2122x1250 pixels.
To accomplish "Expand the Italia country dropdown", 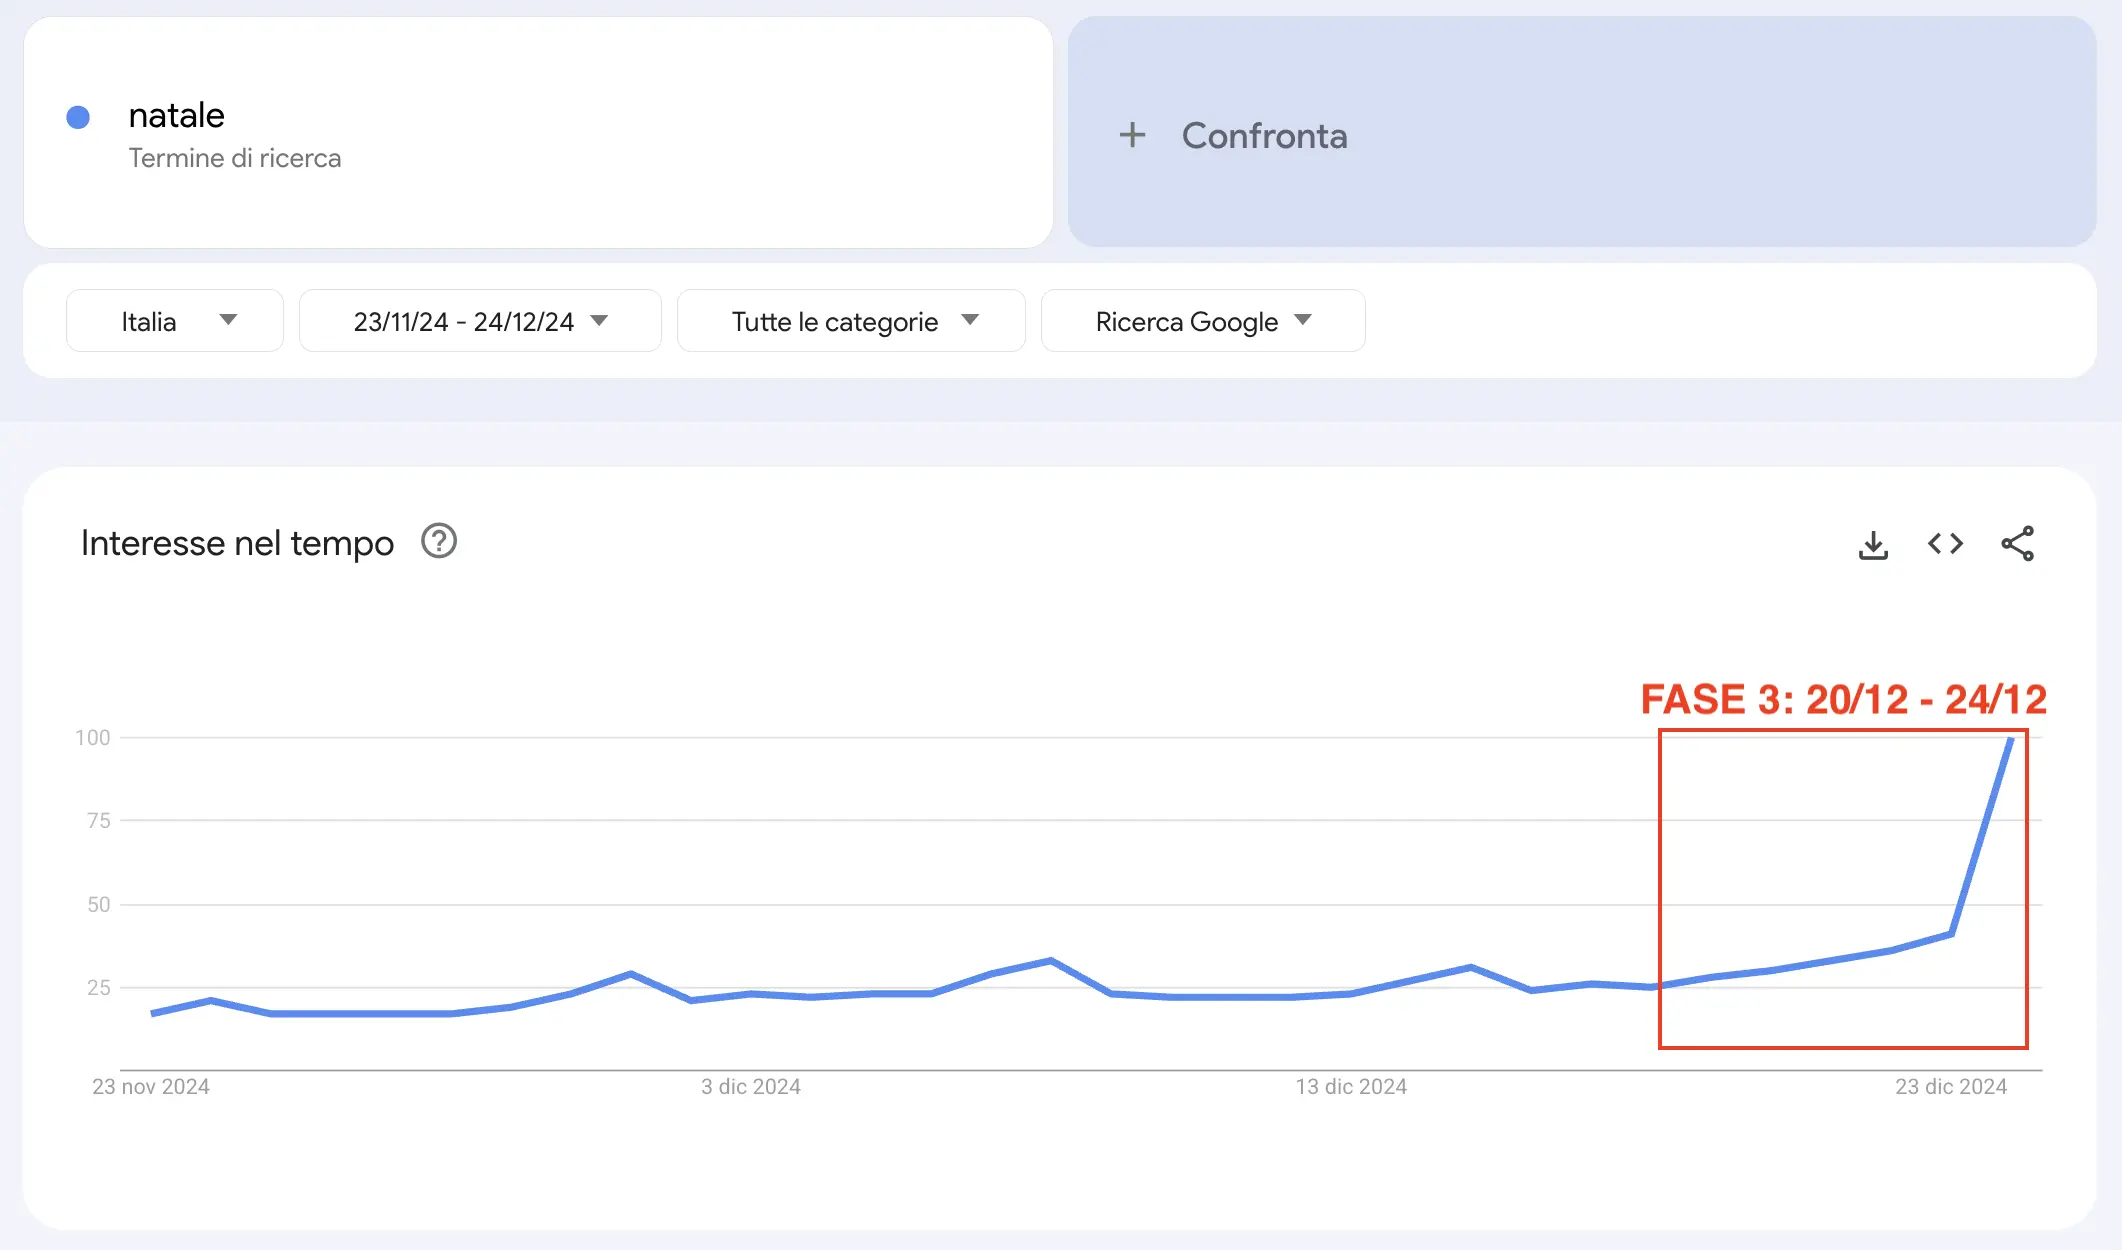I will coord(175,321).
